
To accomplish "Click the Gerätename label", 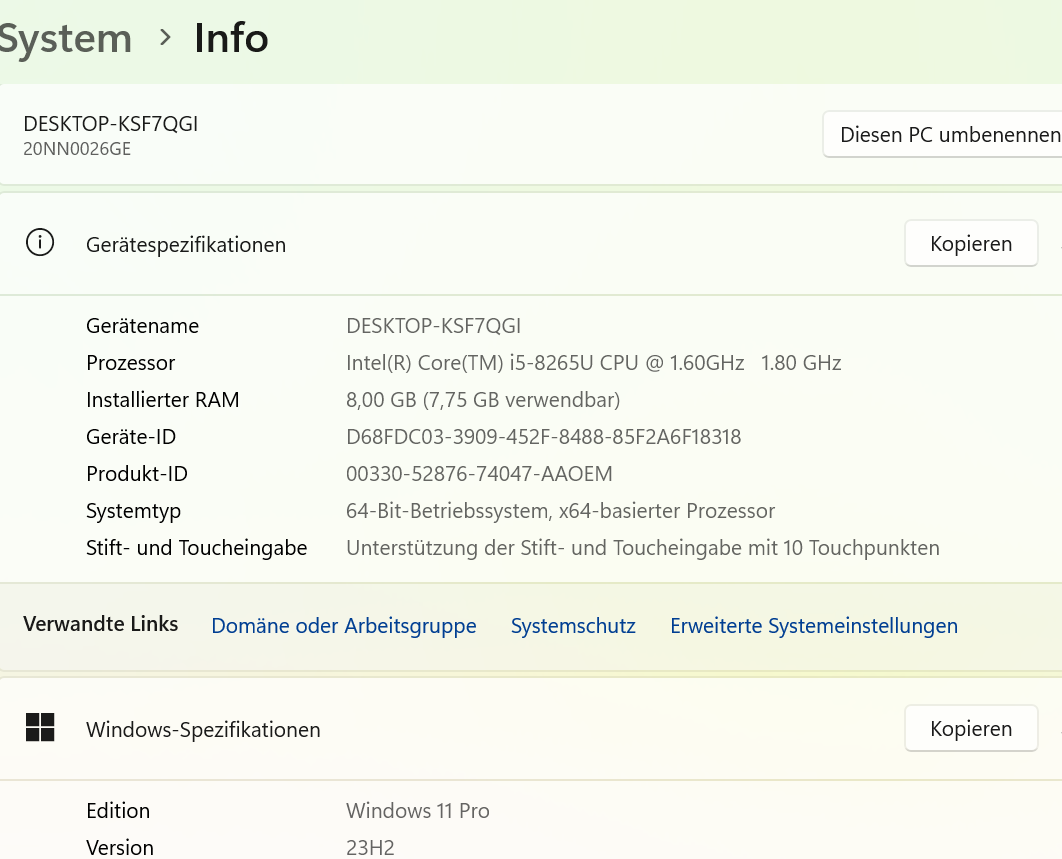I will tap(142, 326).
